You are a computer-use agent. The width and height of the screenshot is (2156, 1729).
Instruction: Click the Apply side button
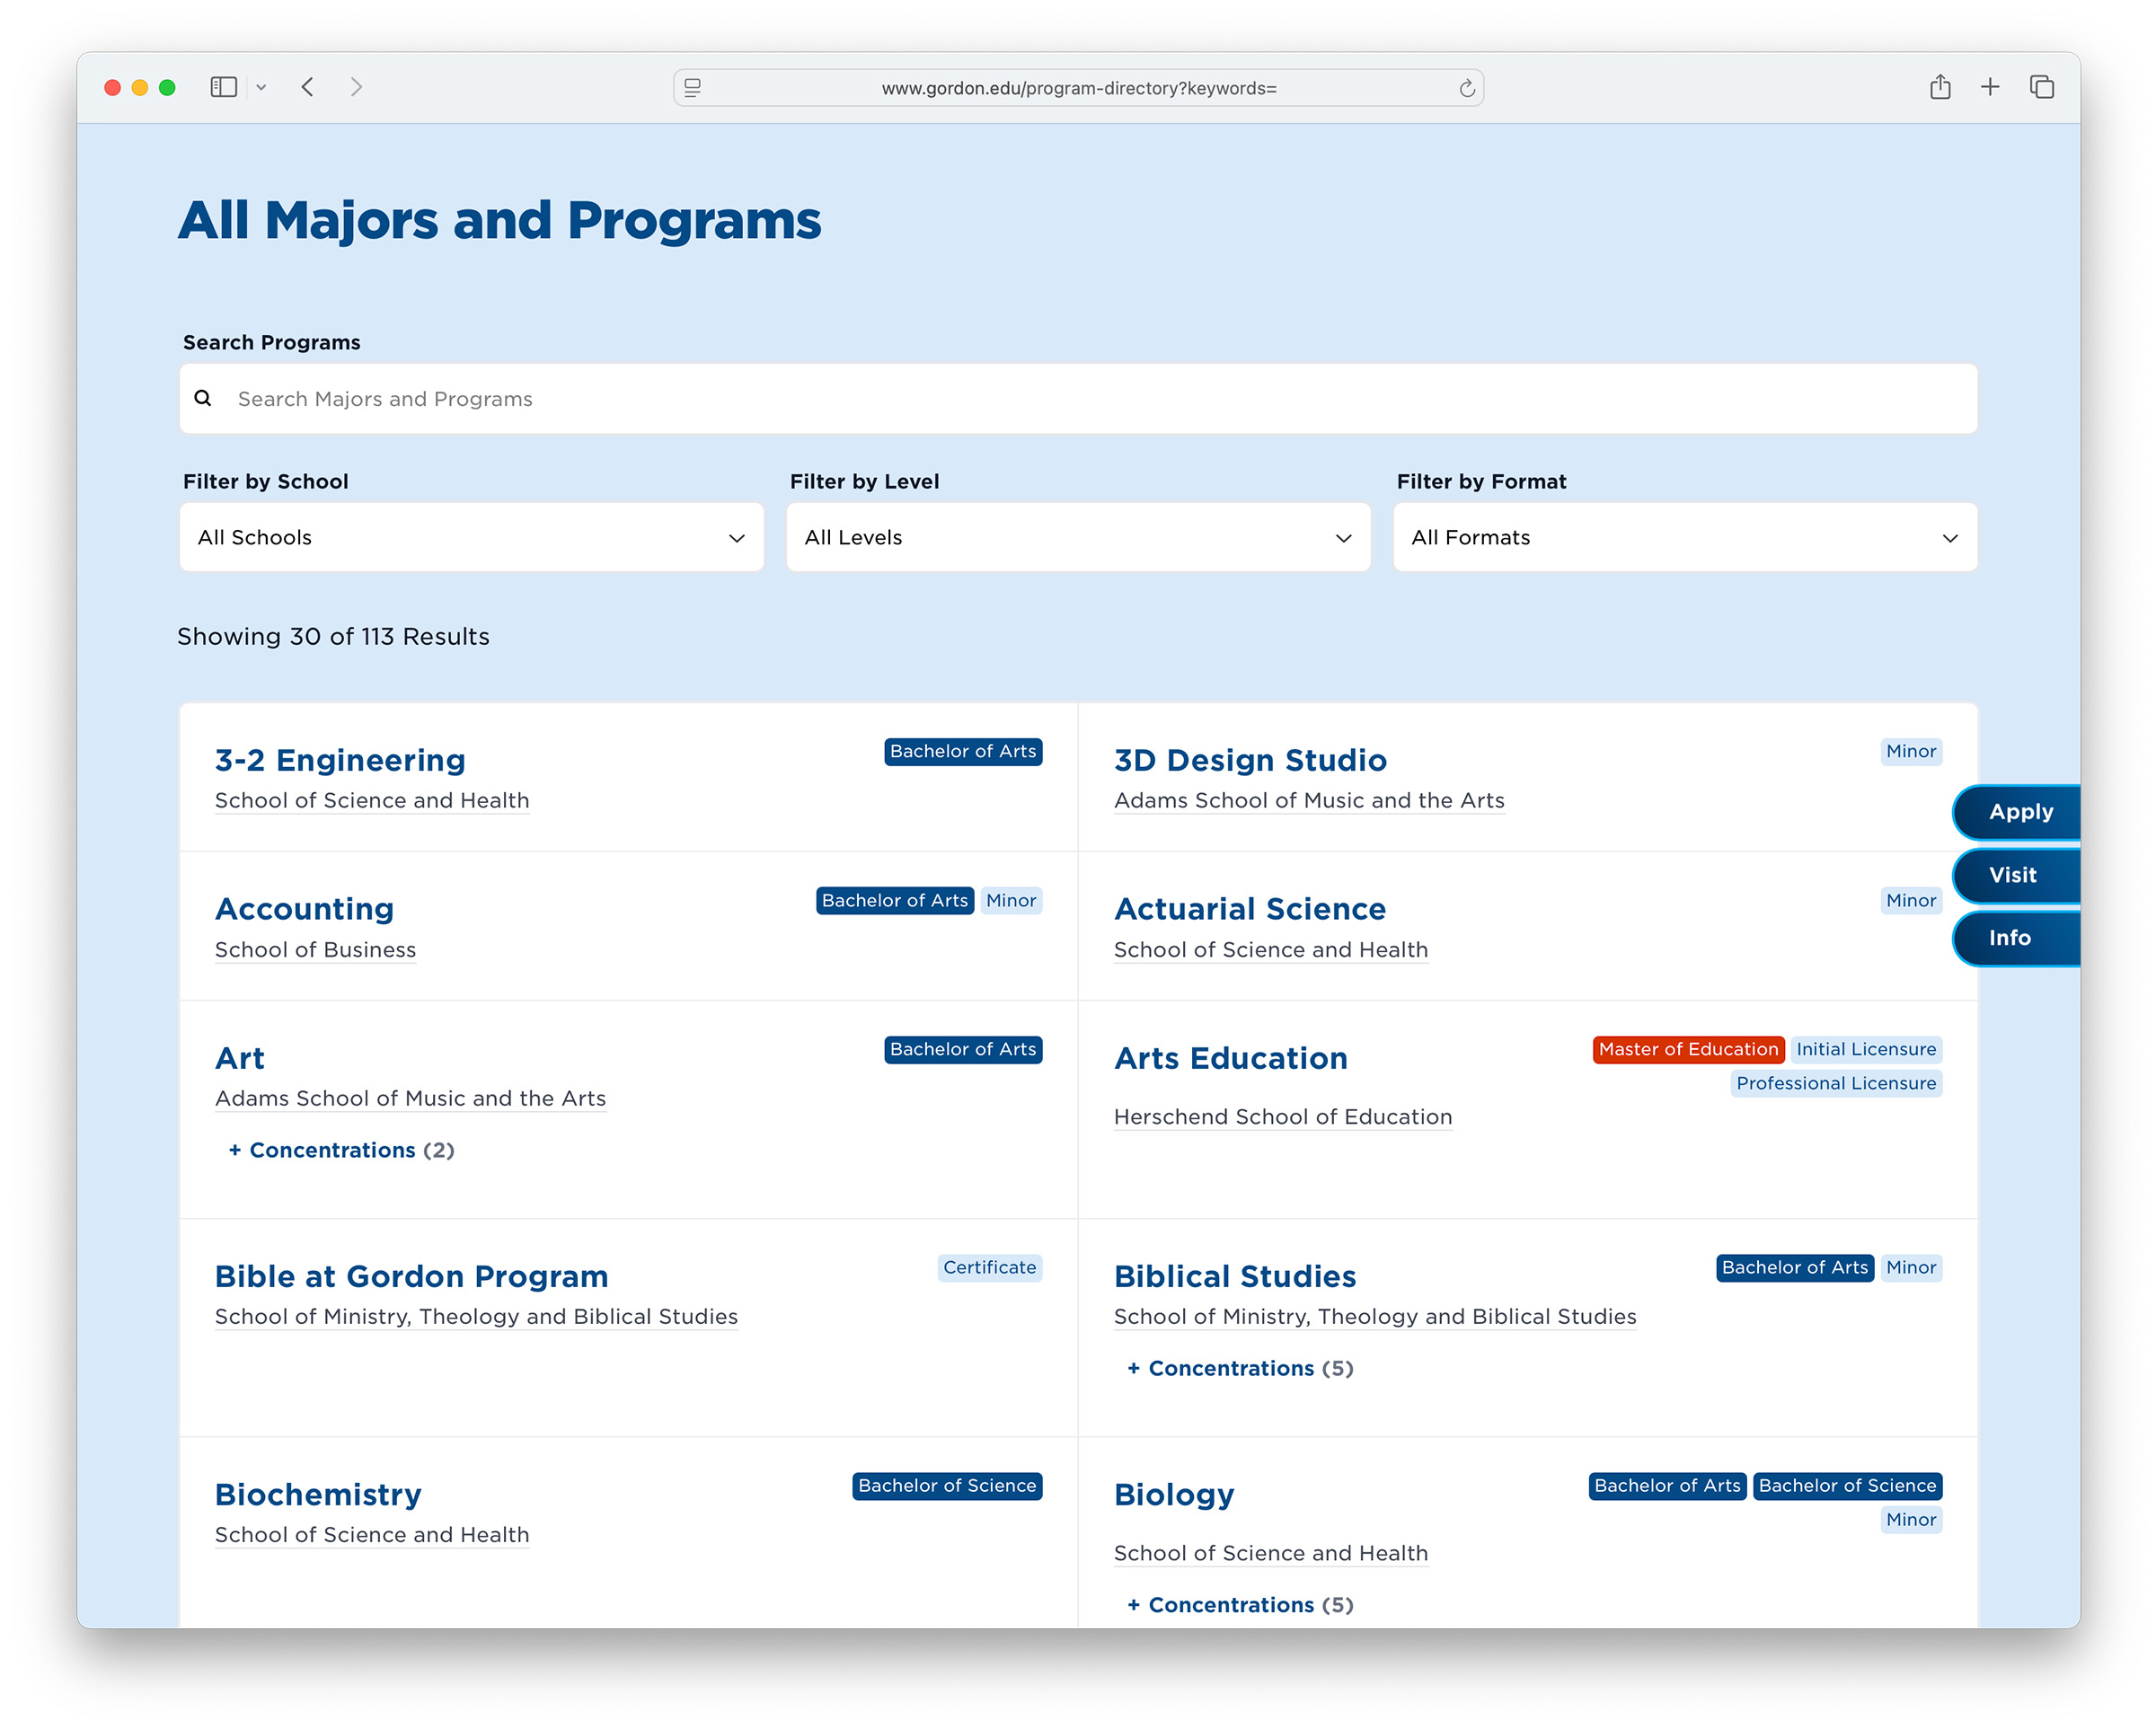point(2019,812)
